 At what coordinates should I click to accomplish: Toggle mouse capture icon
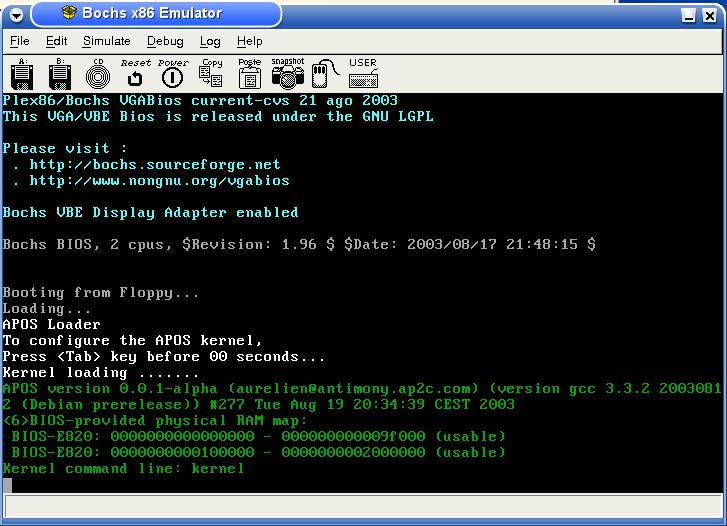point(325,73)
